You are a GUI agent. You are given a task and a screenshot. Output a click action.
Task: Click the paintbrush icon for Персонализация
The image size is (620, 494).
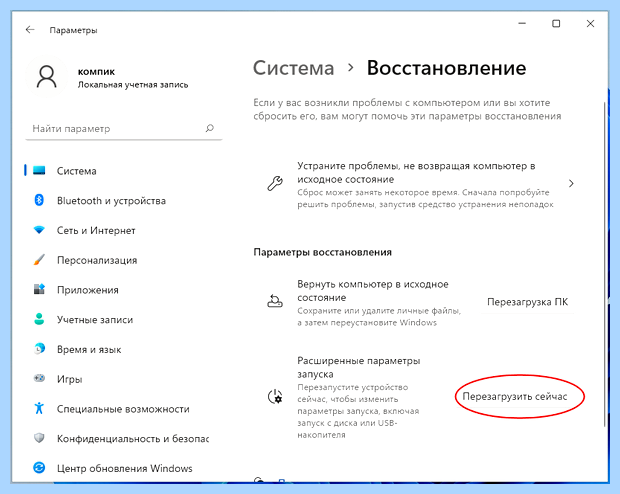pos(39,260)
